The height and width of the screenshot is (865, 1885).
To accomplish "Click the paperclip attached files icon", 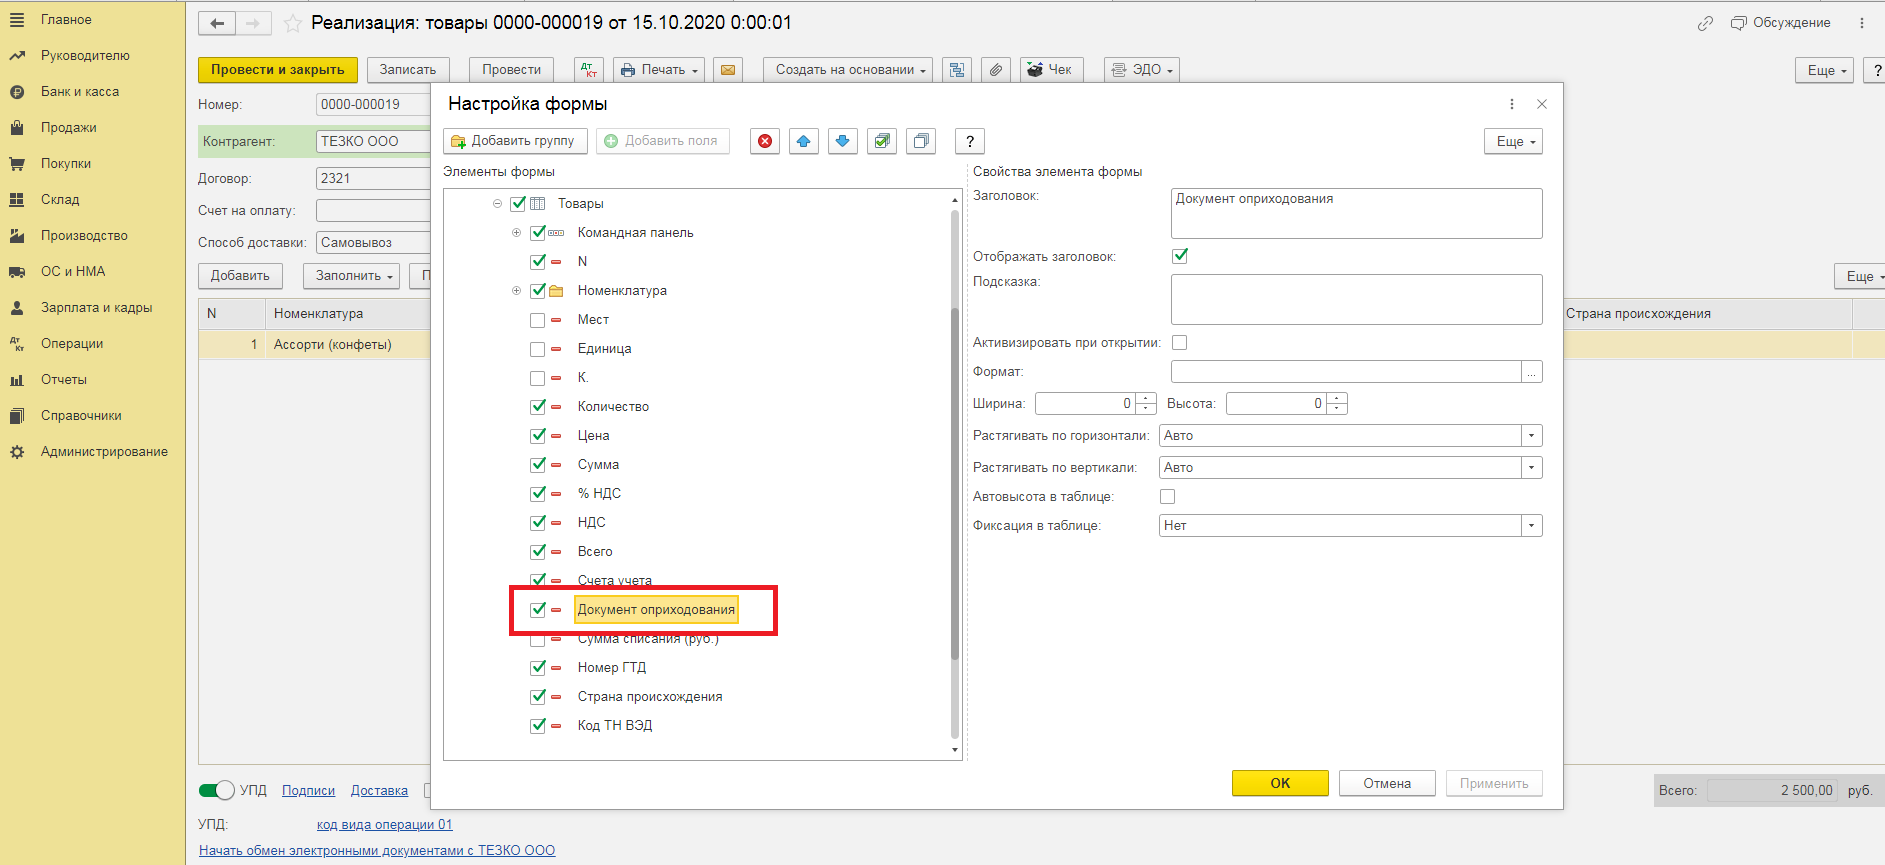I will click(995, 70).
